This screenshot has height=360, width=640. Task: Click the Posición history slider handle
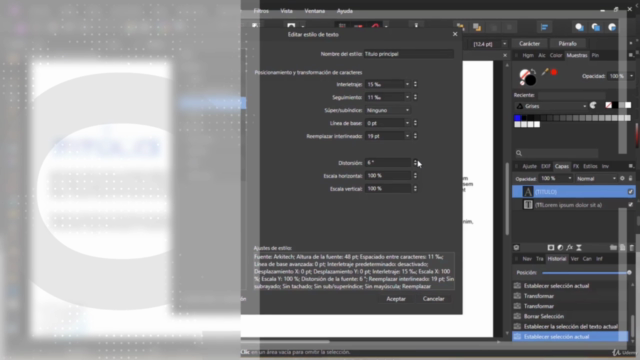[629, 272]
